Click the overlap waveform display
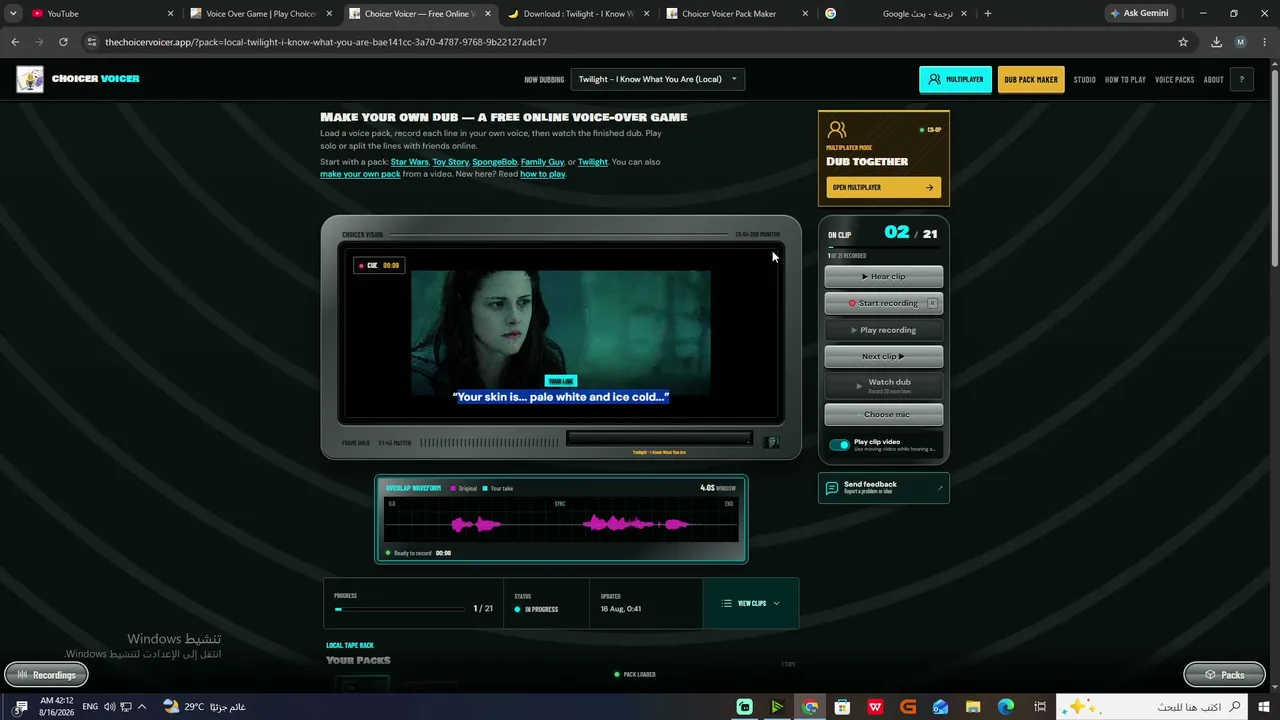The width and height of the screenshot is (1280, 720). click(x=561, y=519)
